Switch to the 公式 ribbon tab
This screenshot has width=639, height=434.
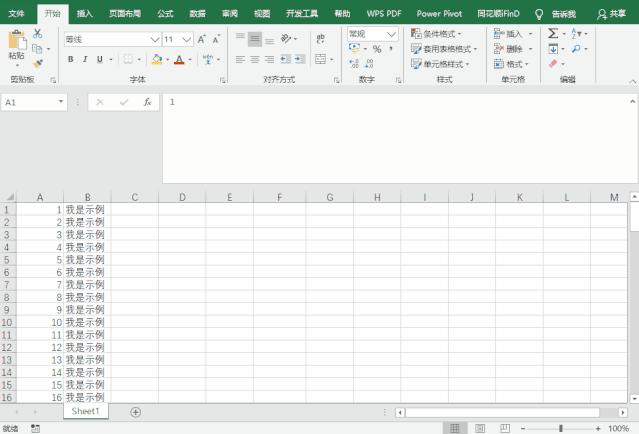coord(165,13)
